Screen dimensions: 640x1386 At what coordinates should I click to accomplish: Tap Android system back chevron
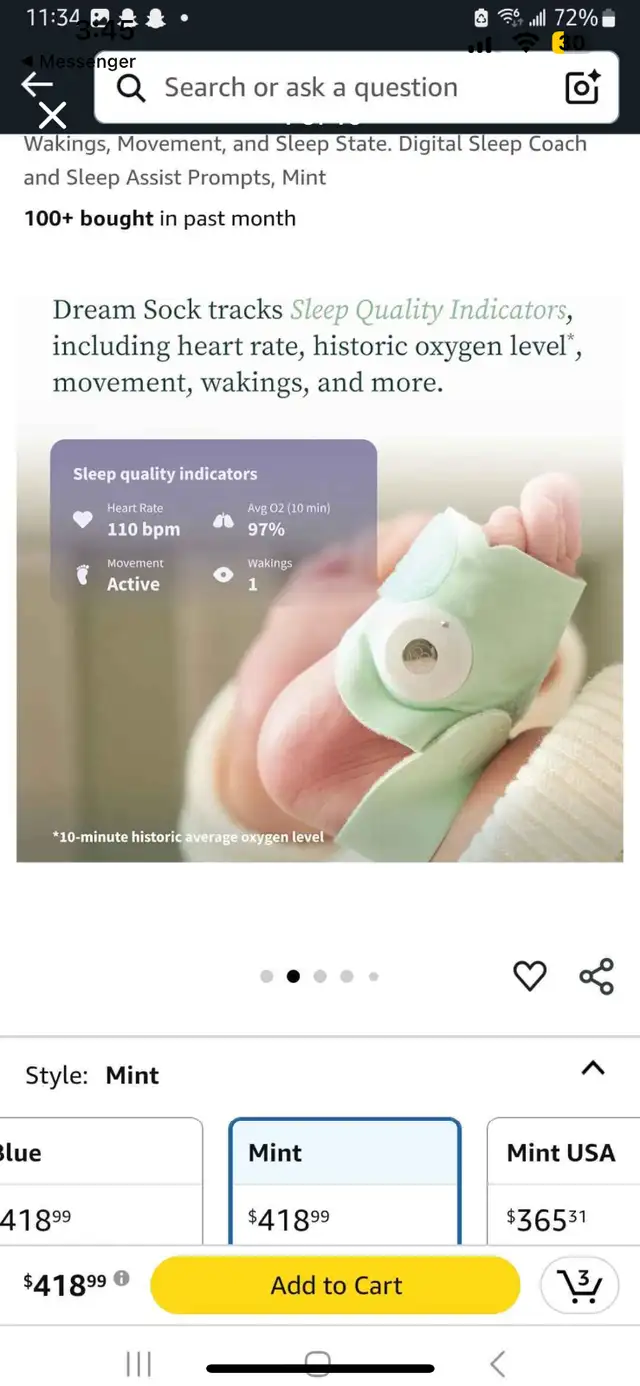click(x=498, y=1364)
